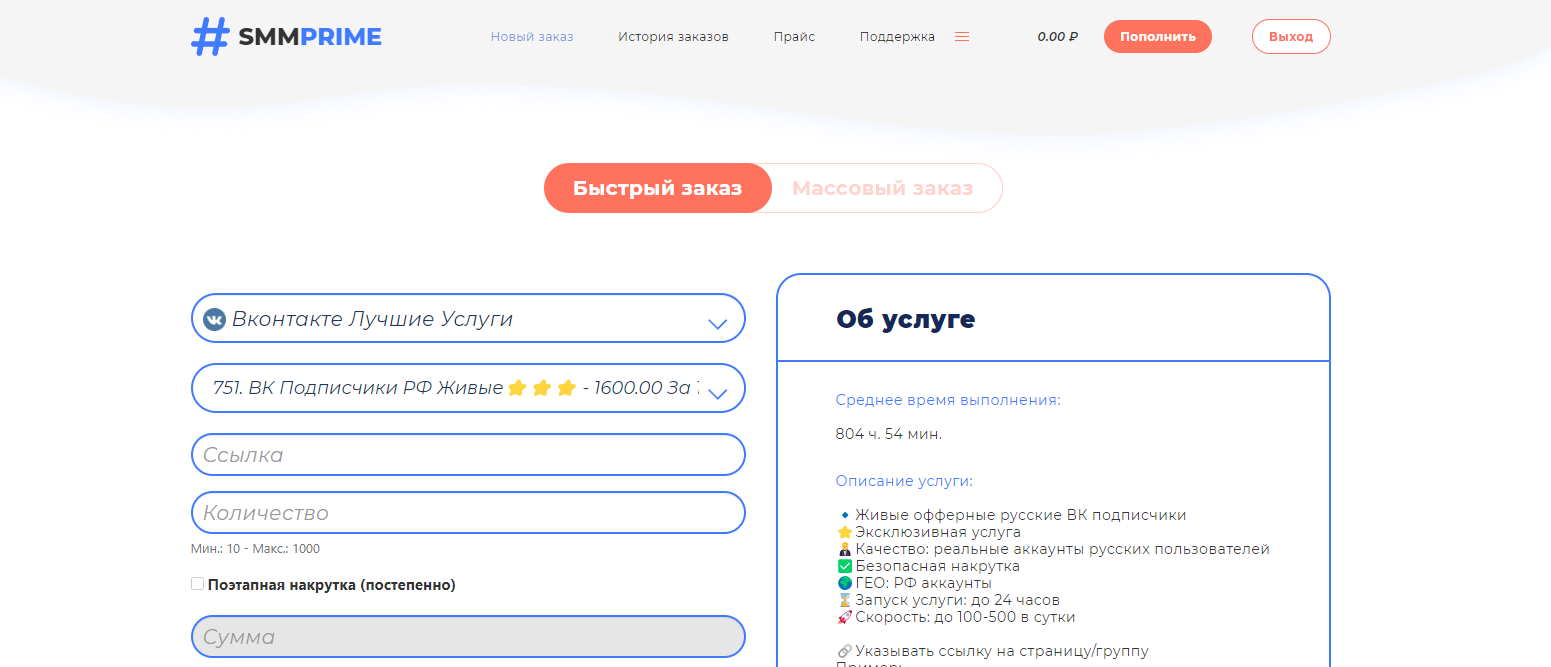Go to История заказов page

[x=673, y=37]
